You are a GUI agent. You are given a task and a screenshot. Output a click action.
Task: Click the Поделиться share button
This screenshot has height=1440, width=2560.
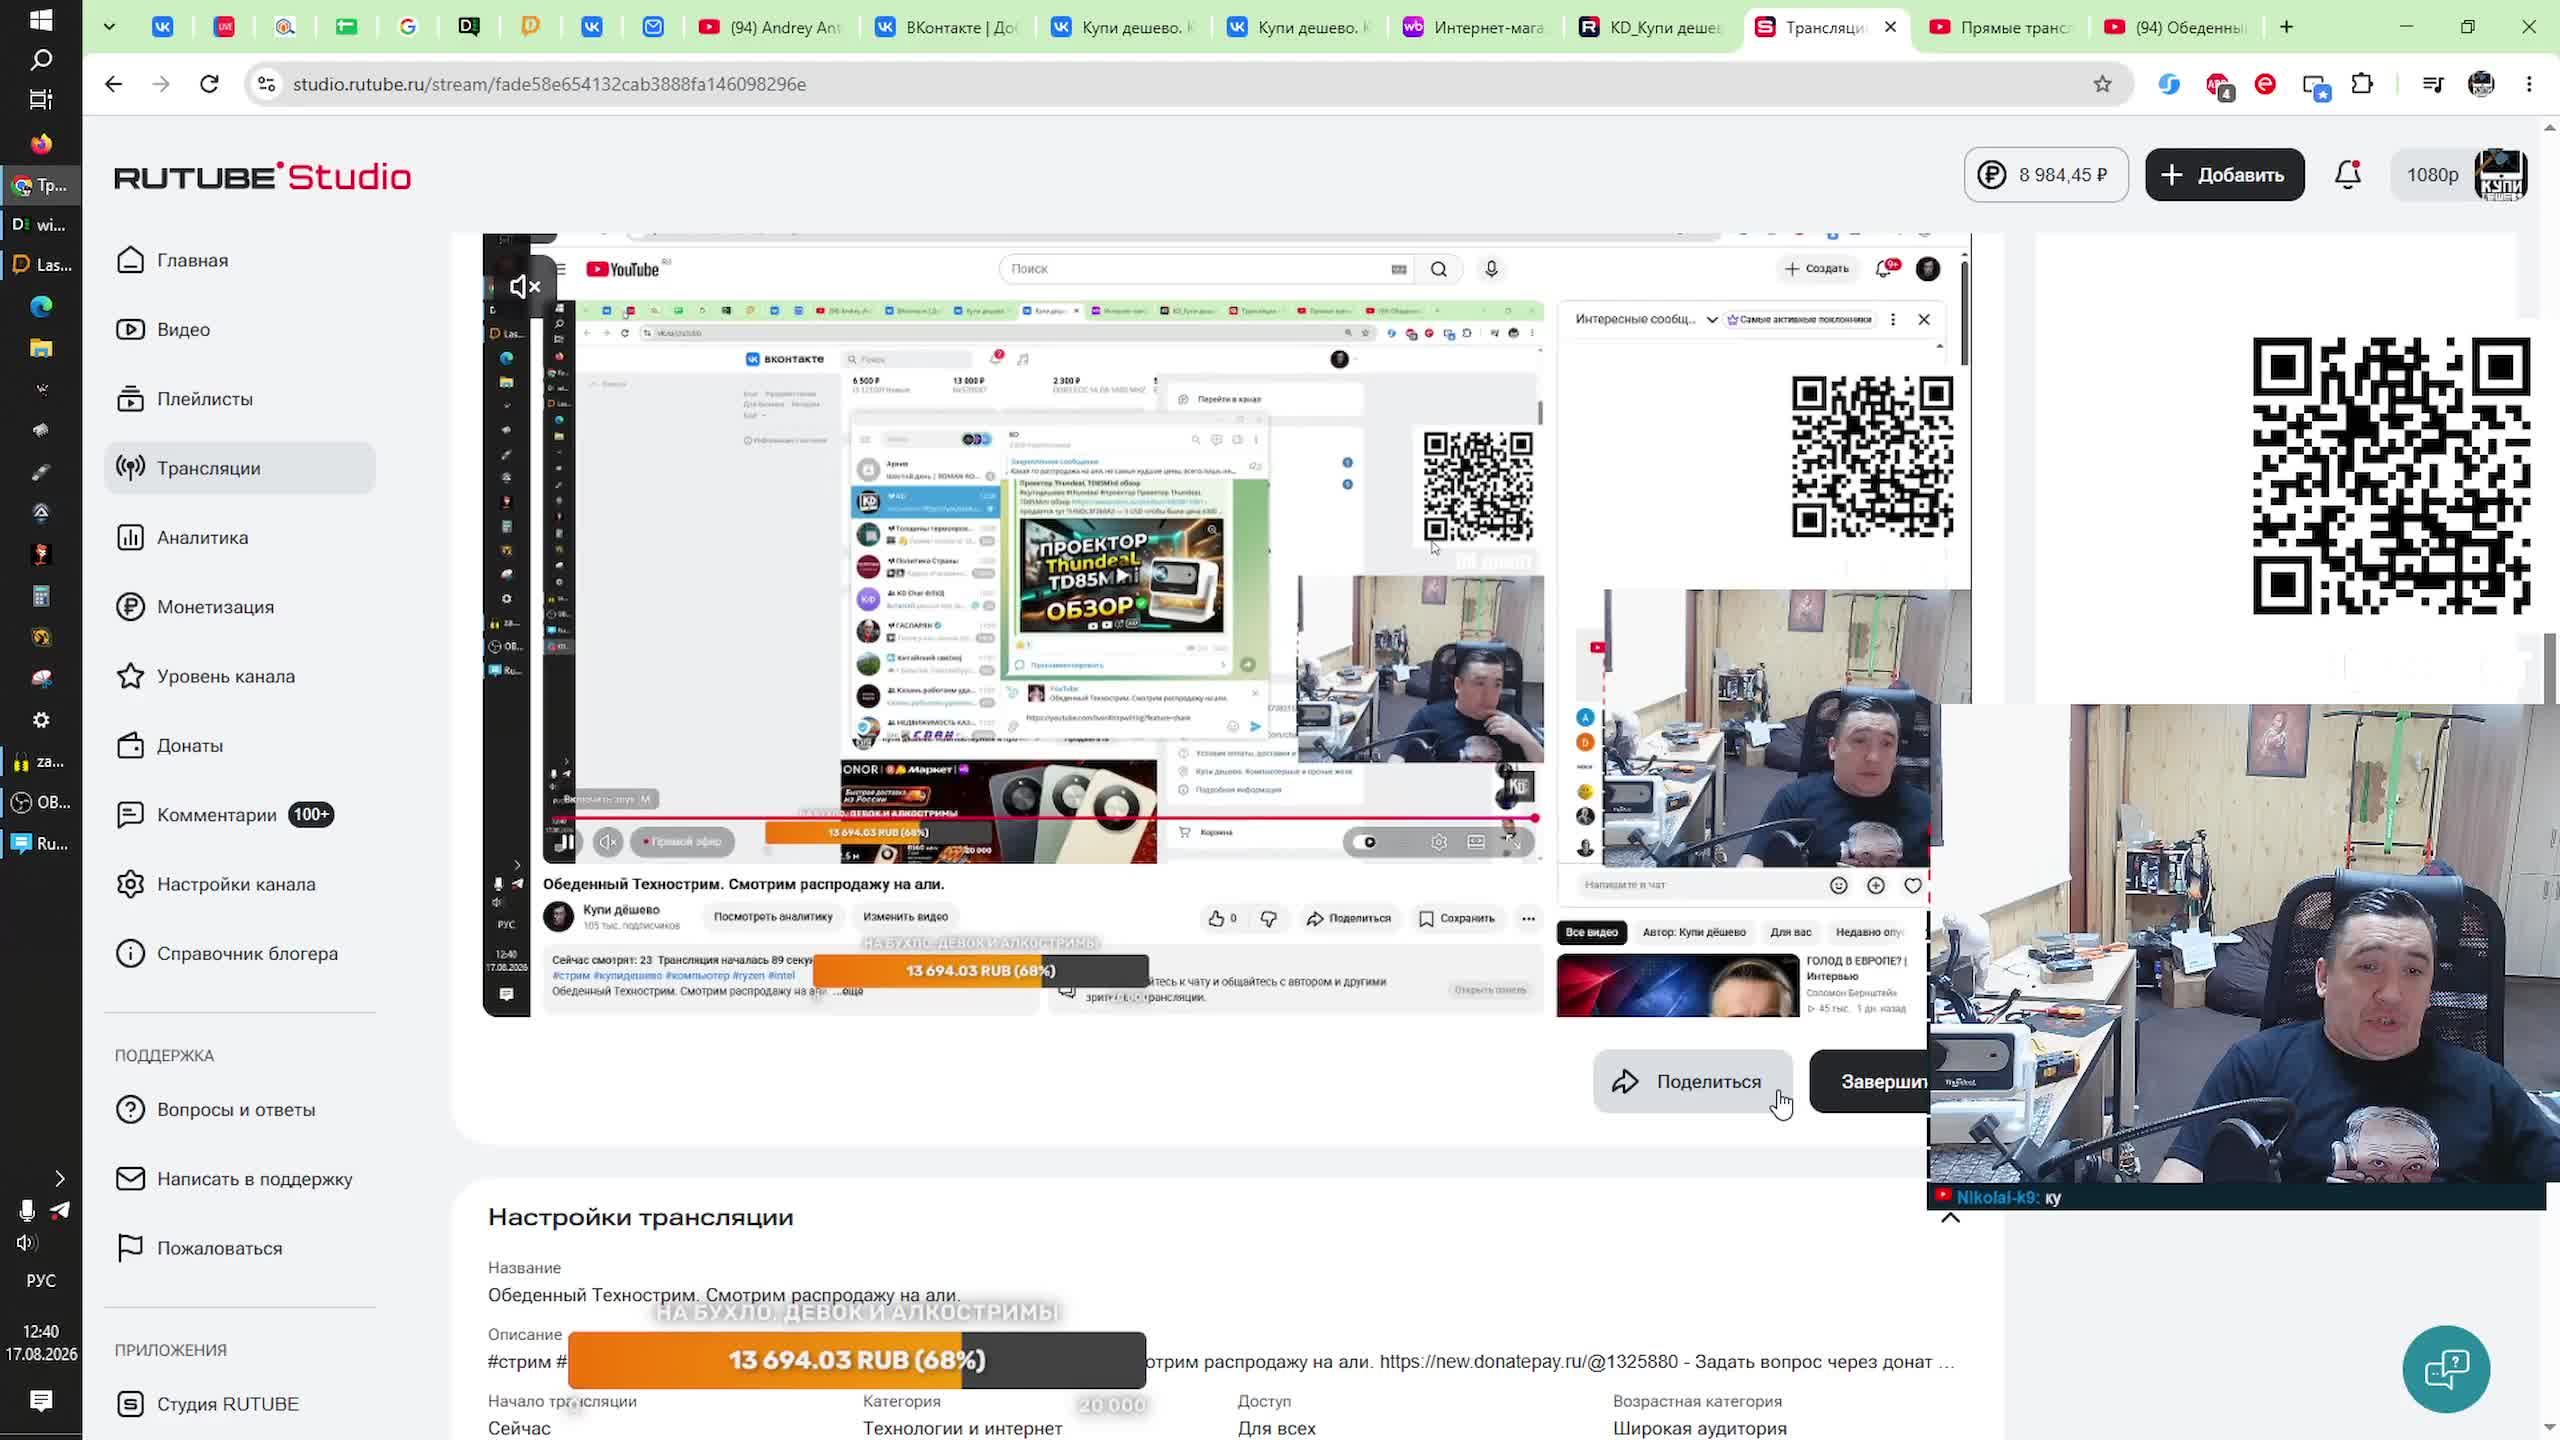click(1692, 1081)
